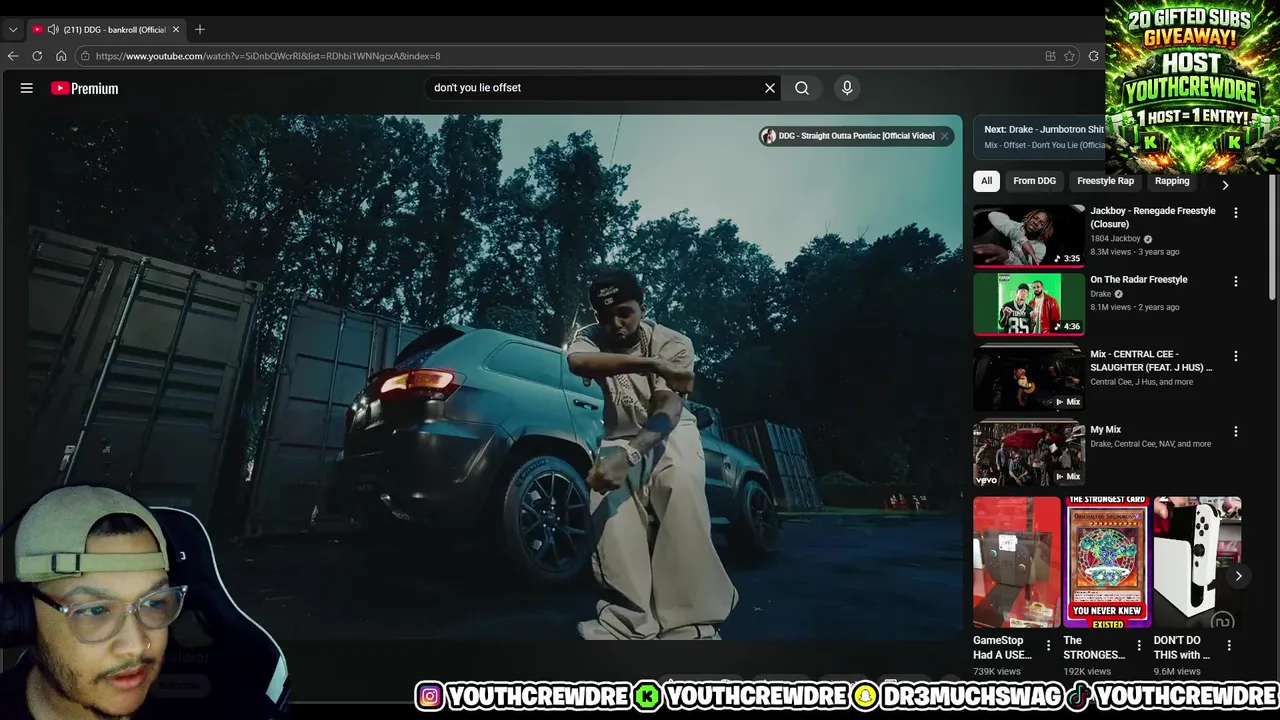1280x720 pixels.
Task: Run search with magnifier button
Action: [x=802, y=88]
